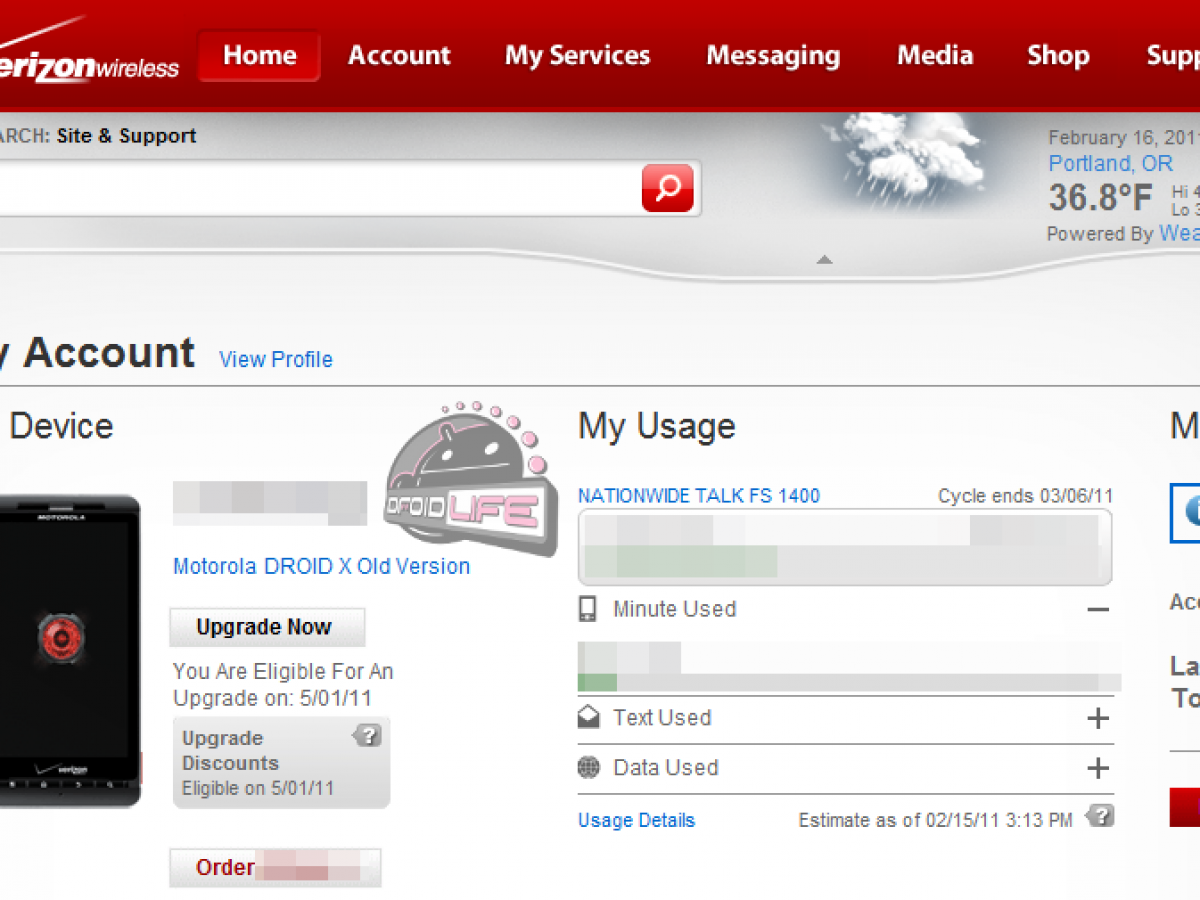Click the phone icon beside Minute Used
The height and width of the screenshot is (900, 1200).
(589, 609)
